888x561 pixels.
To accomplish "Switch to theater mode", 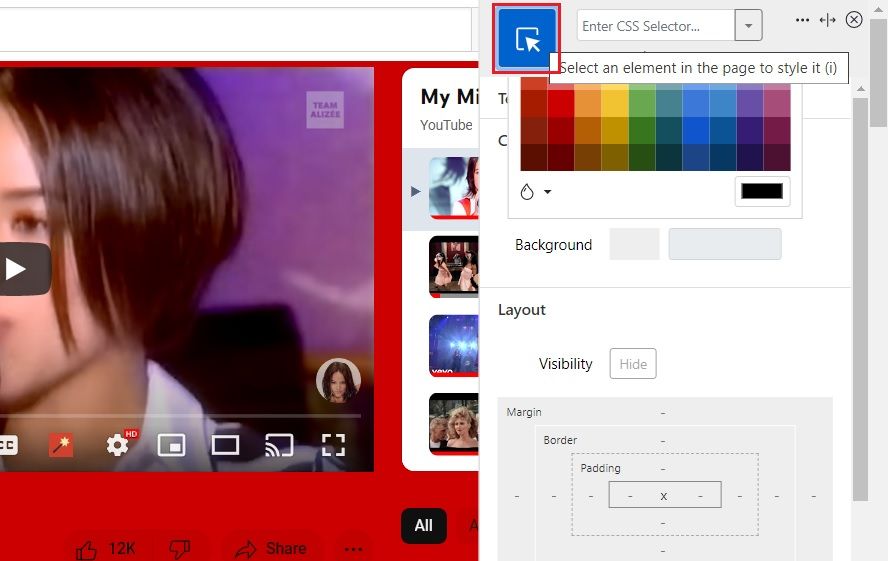I will (225, 445).
